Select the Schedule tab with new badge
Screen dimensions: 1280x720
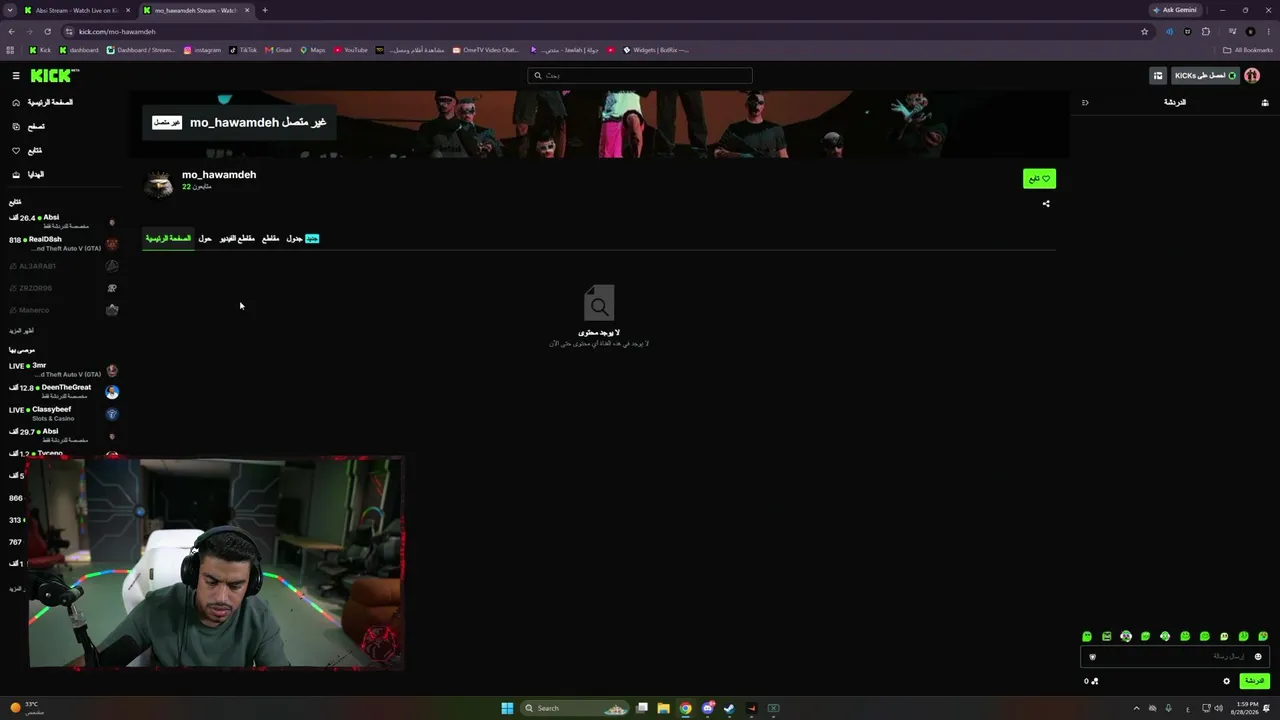coord(302,239)
